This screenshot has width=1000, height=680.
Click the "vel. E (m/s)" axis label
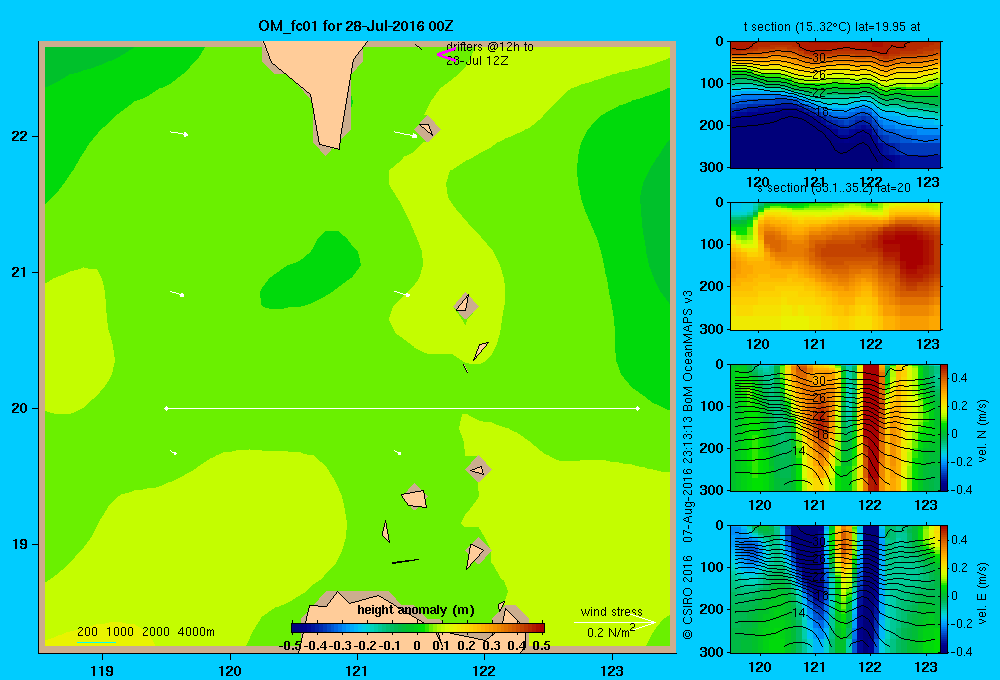(983, 593)
